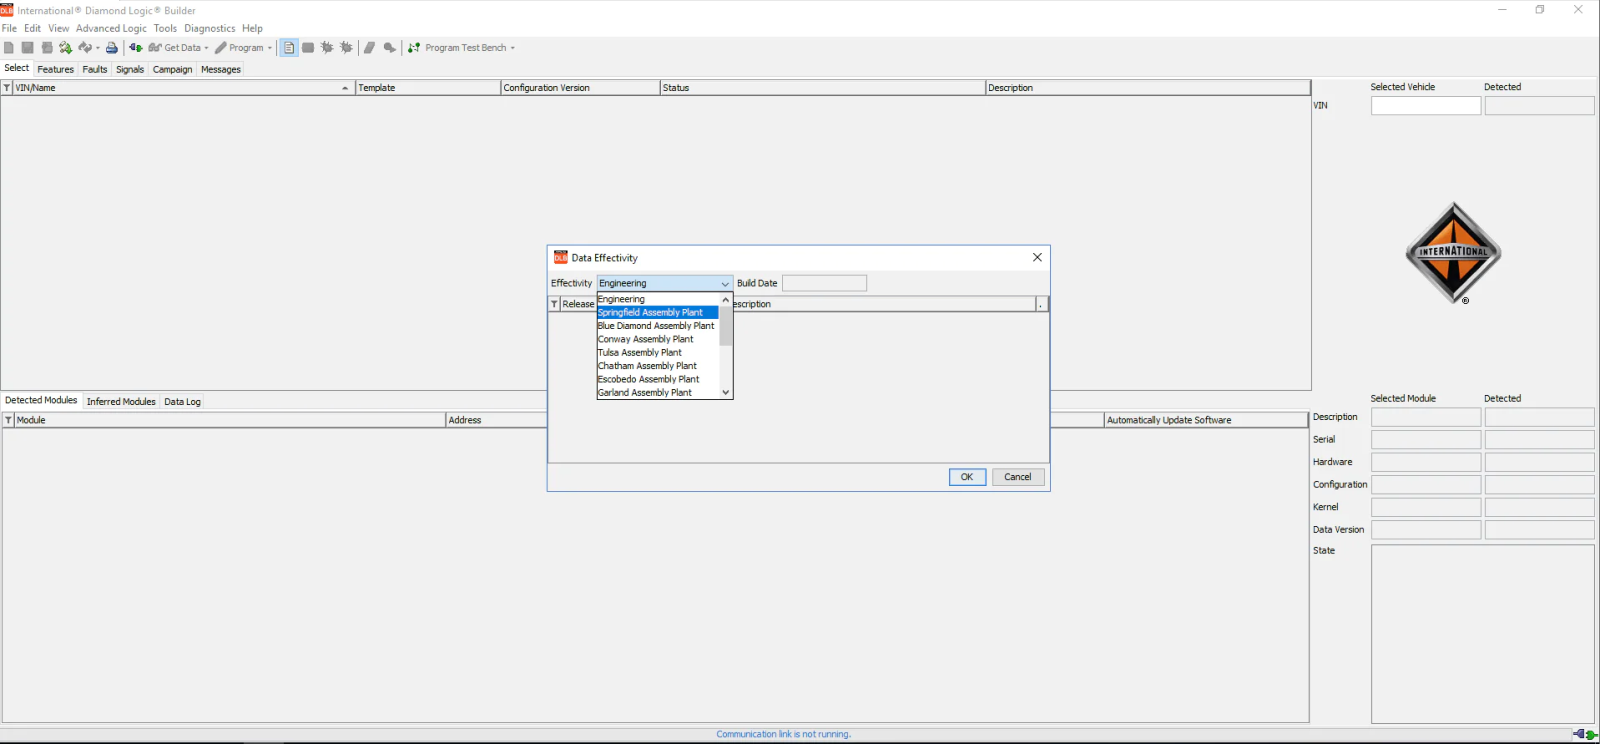
Task: Open the File menu
Action: 9,28
